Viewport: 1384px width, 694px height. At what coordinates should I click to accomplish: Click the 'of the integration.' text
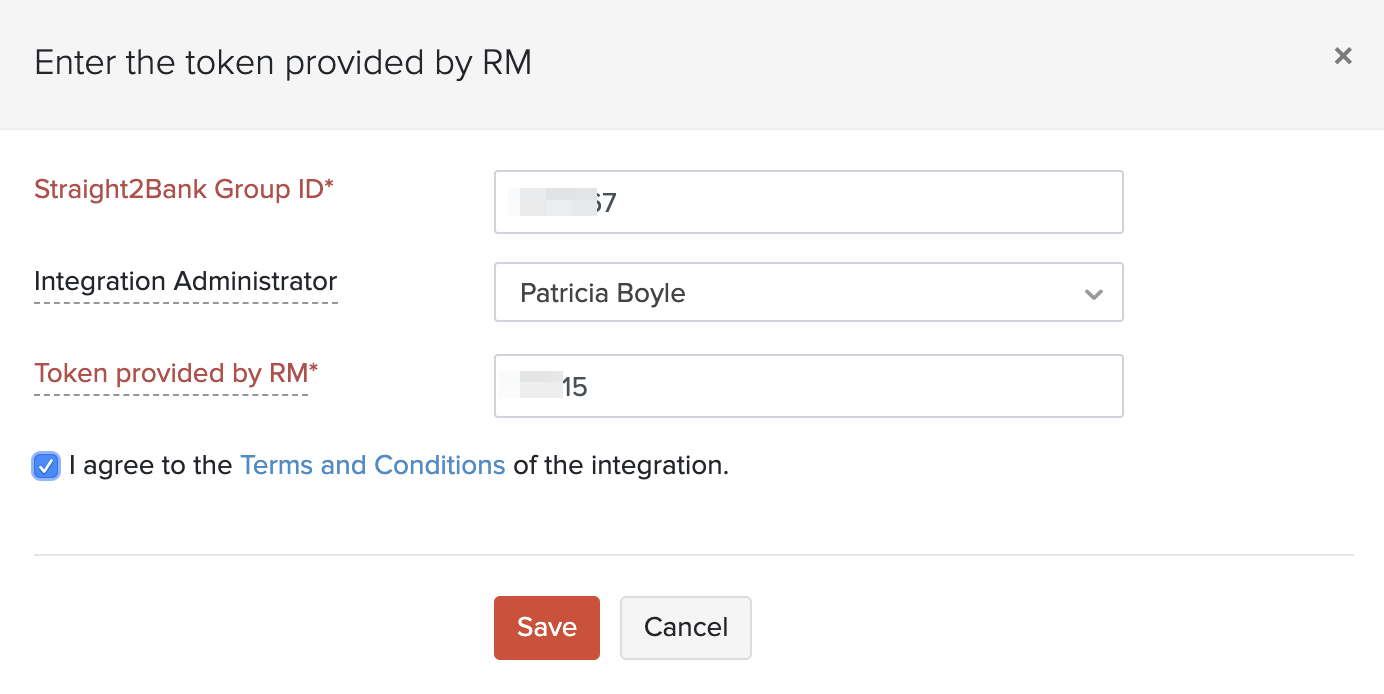click(620, 466)
